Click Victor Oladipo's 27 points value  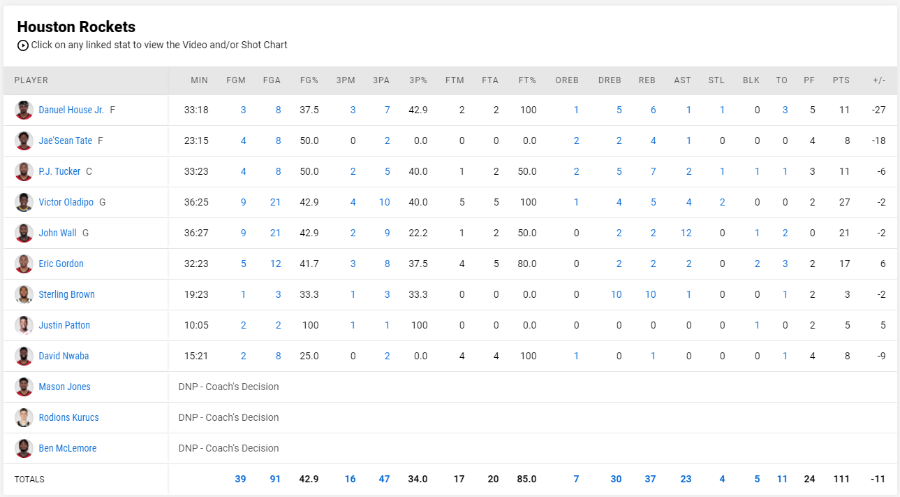click(x=844, y=202)
